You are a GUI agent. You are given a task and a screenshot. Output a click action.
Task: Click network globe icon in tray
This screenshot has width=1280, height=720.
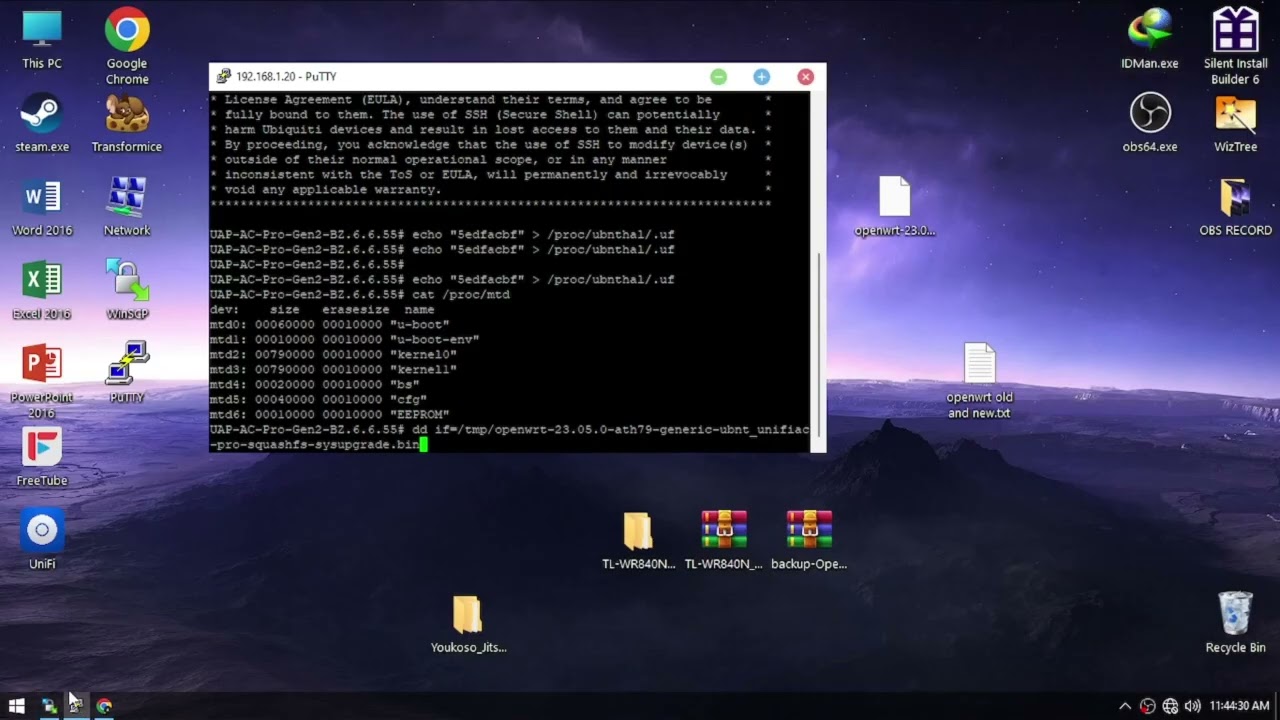[1170, 706]
